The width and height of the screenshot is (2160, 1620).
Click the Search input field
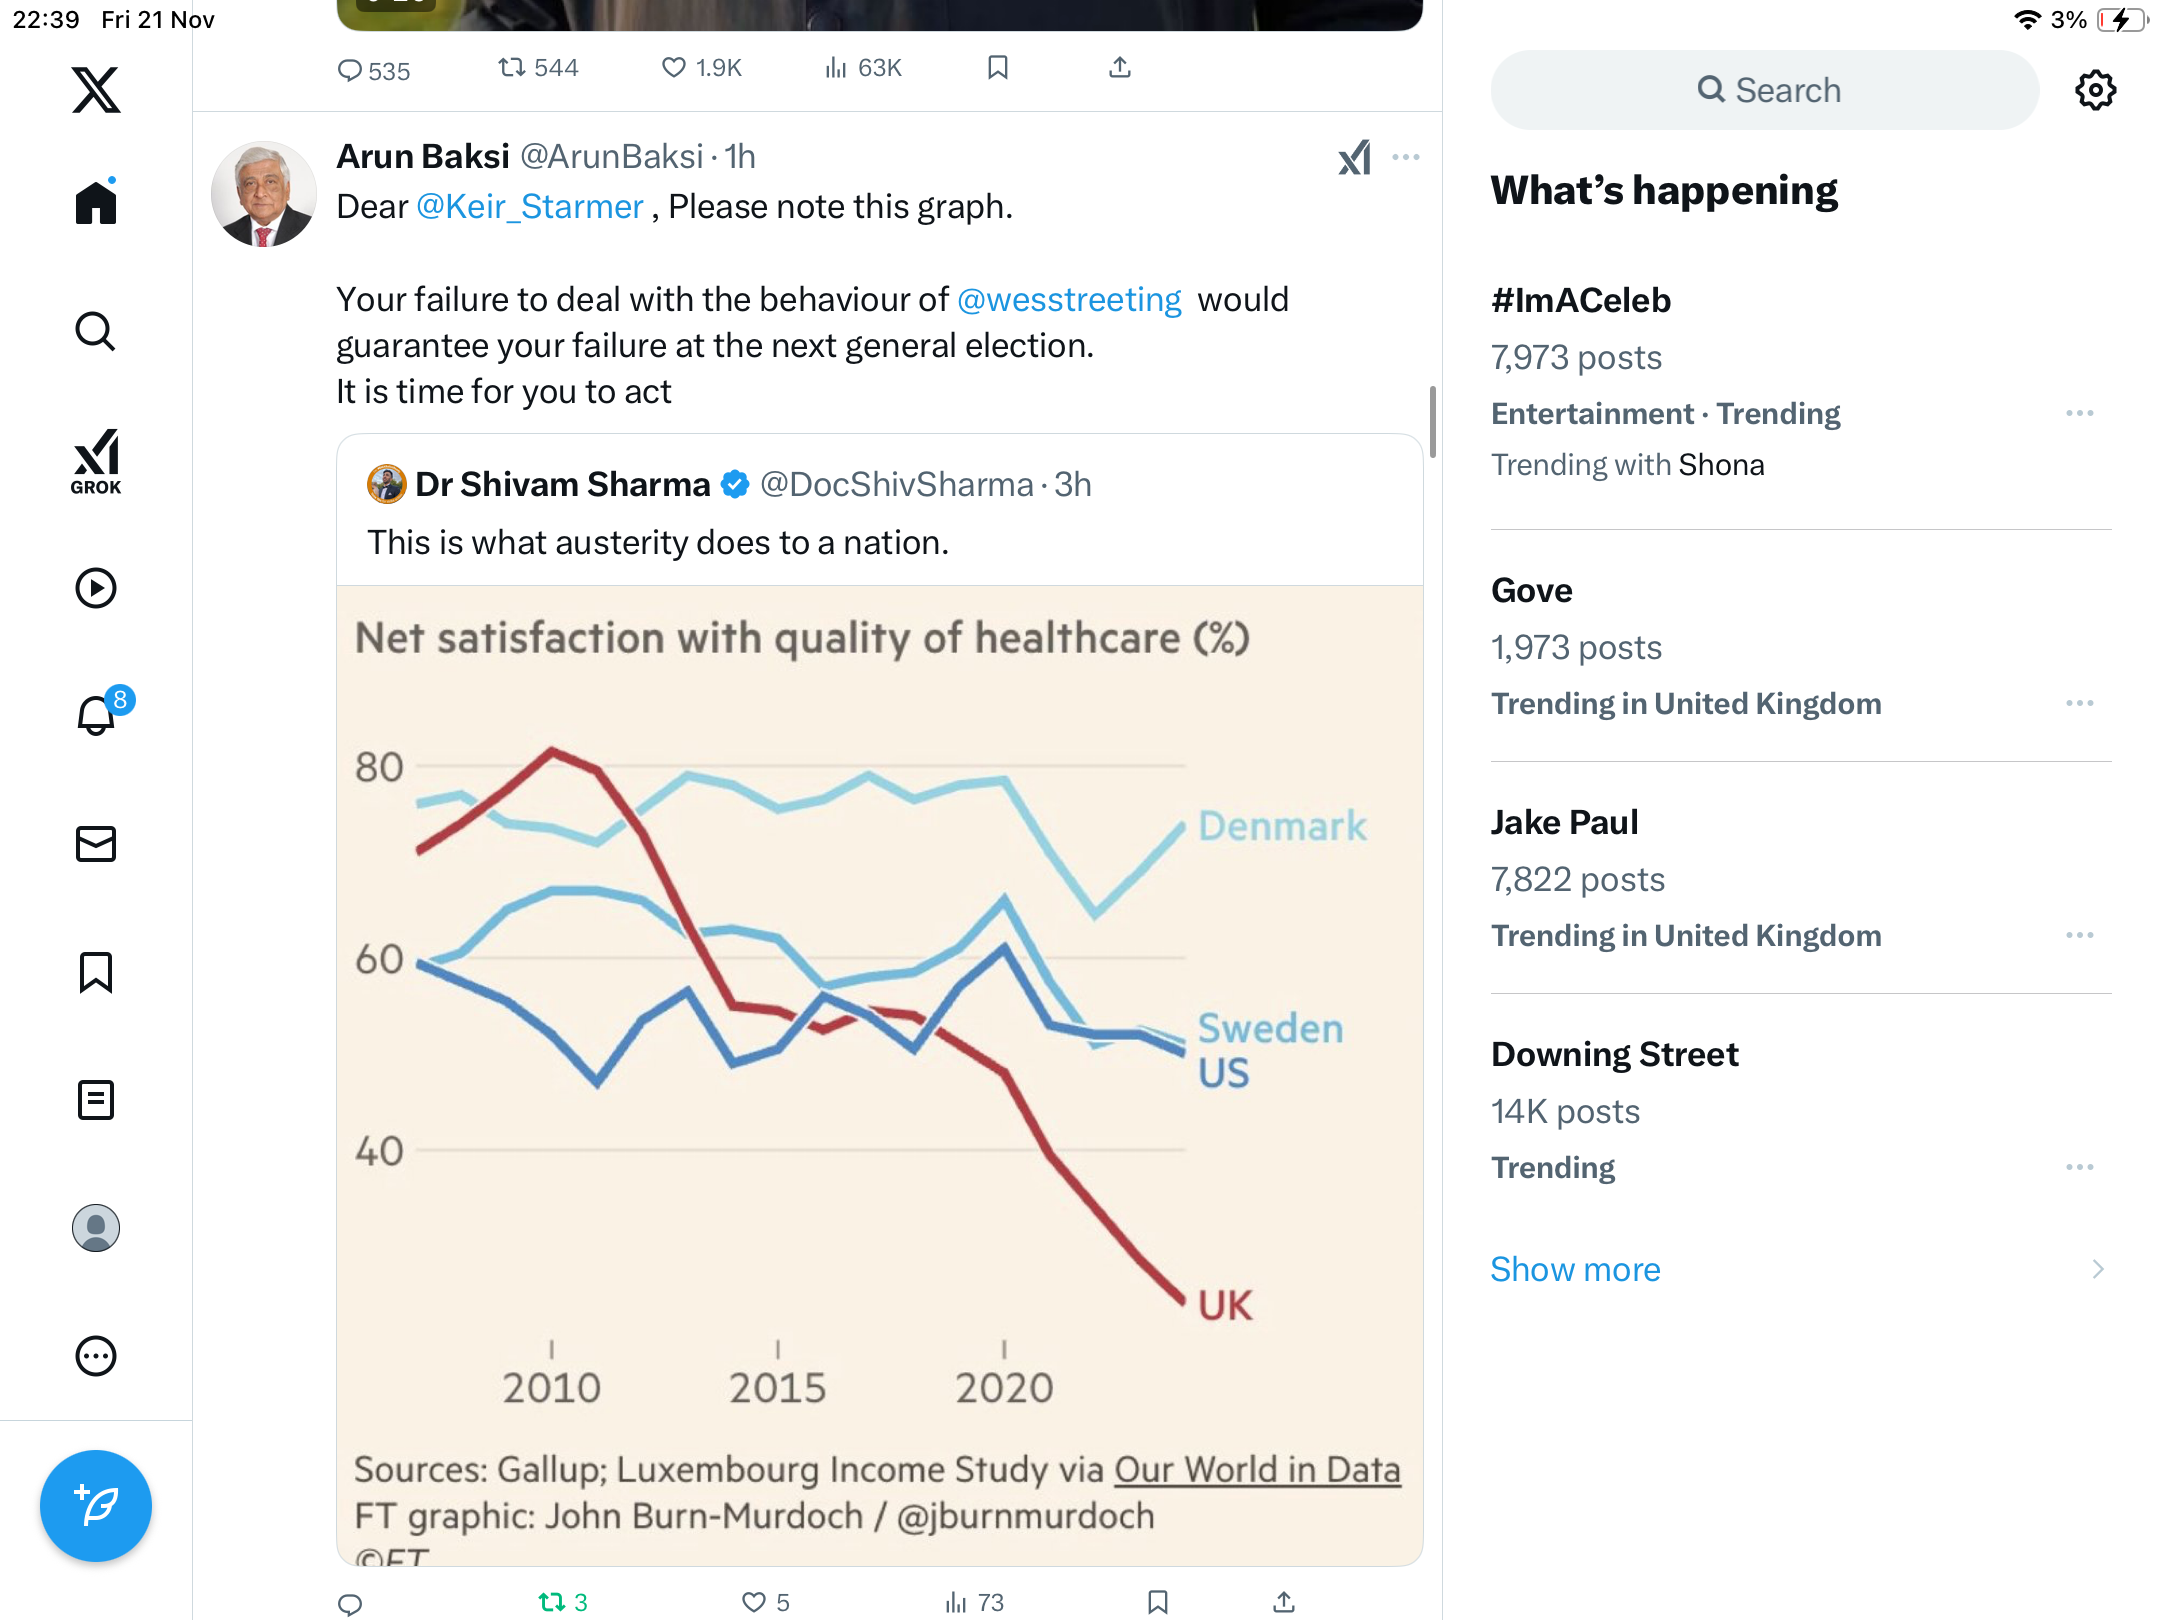(1765, 90)
